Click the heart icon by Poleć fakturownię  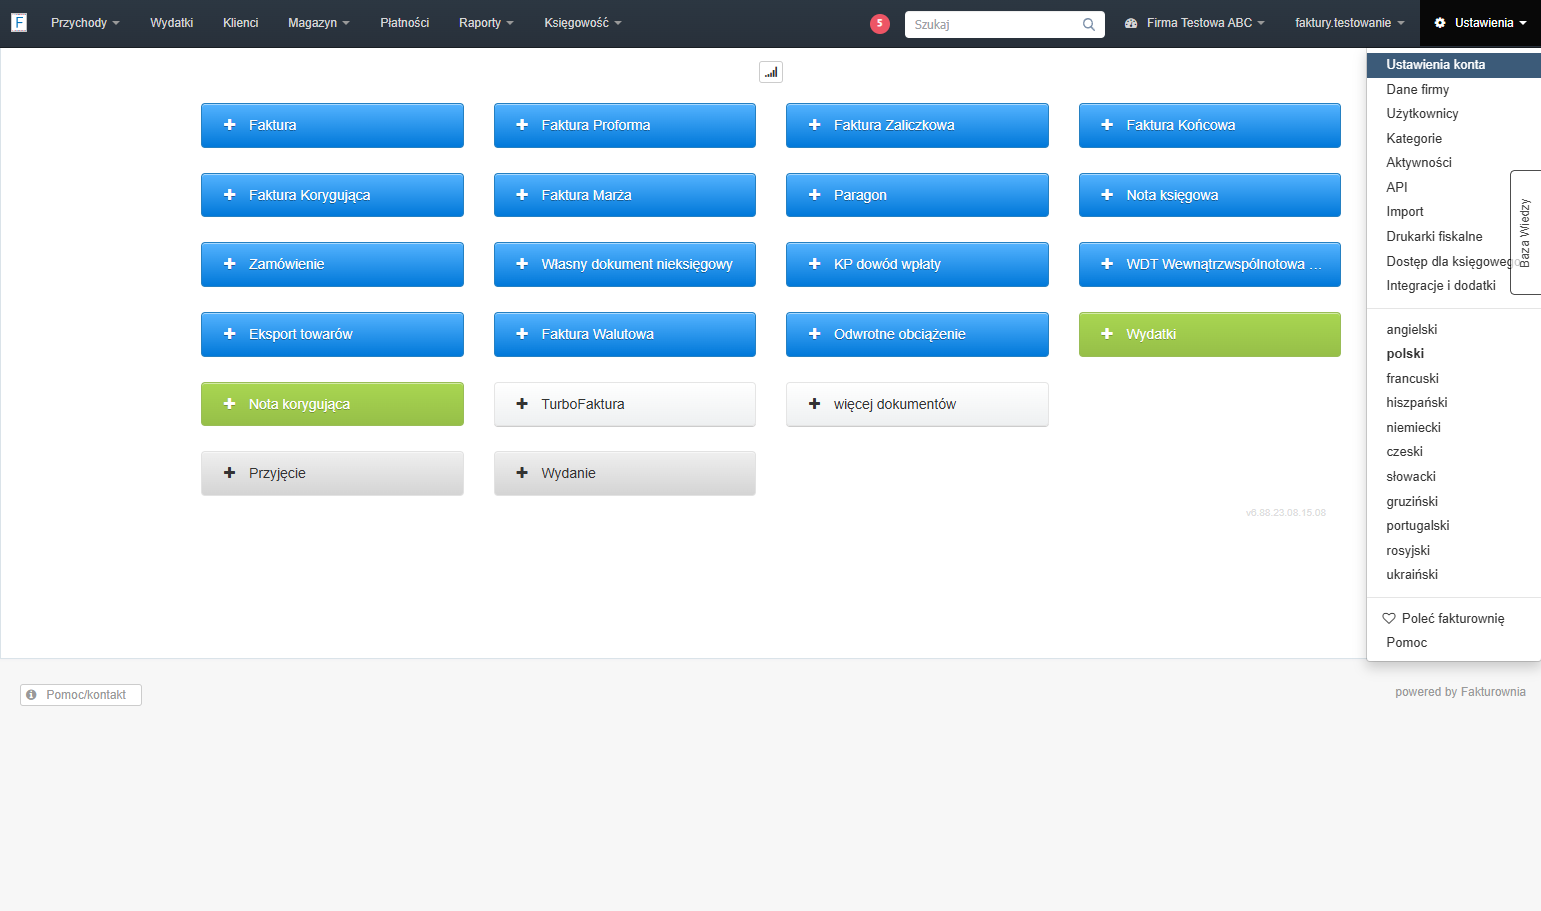pyautogui.click(x=1389, y=618)
